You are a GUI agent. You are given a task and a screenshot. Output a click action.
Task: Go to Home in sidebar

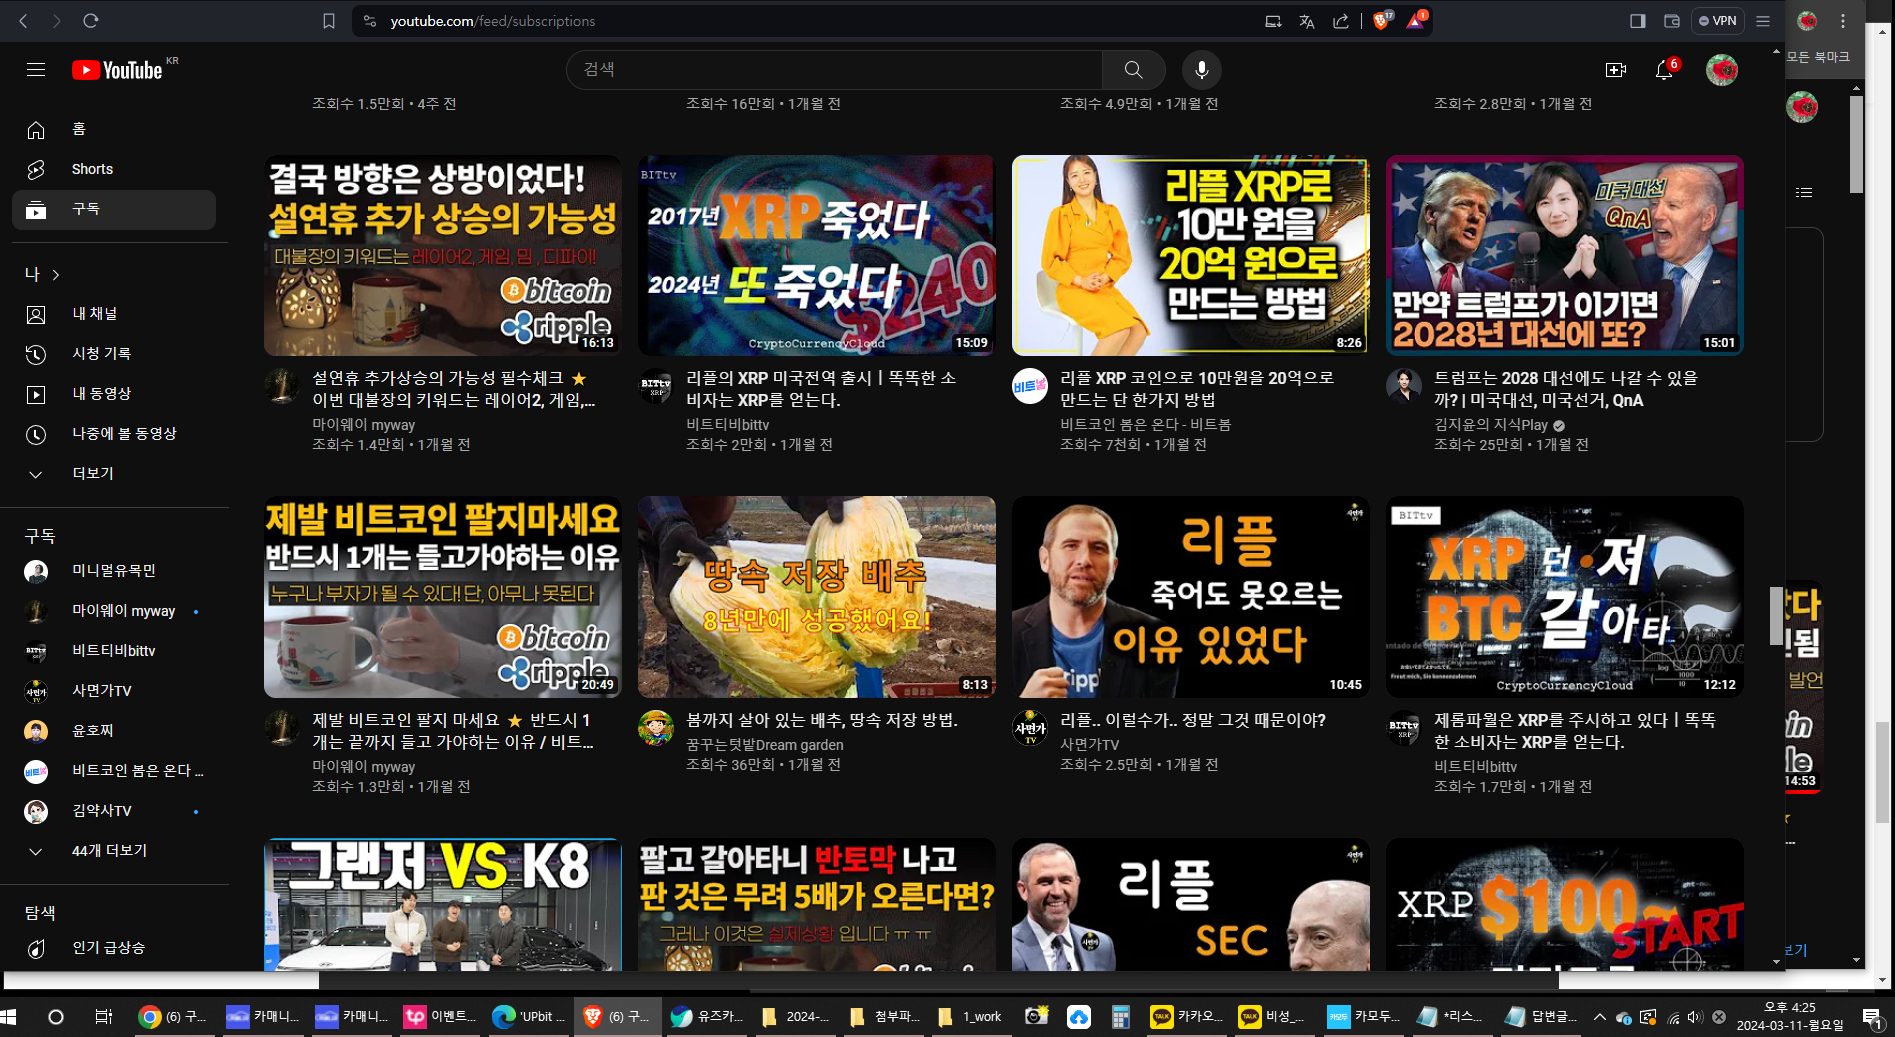pyautogui.click(x=114, y=129)
